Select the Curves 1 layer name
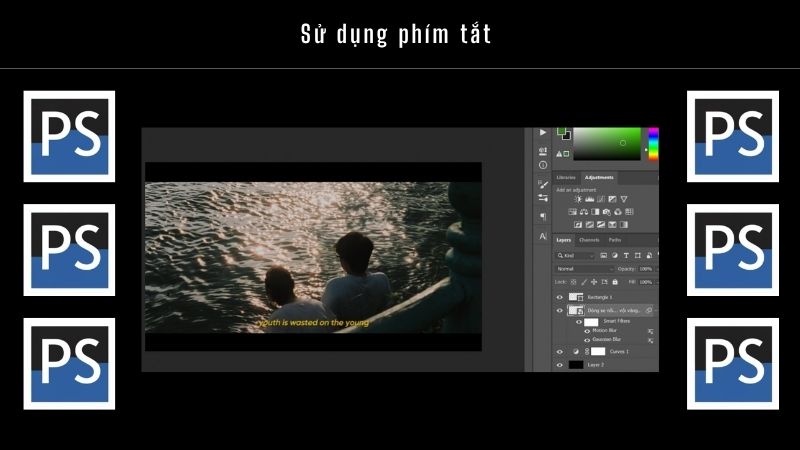The image size is (800, 450). pyautogui.click(x=619, y=352)
